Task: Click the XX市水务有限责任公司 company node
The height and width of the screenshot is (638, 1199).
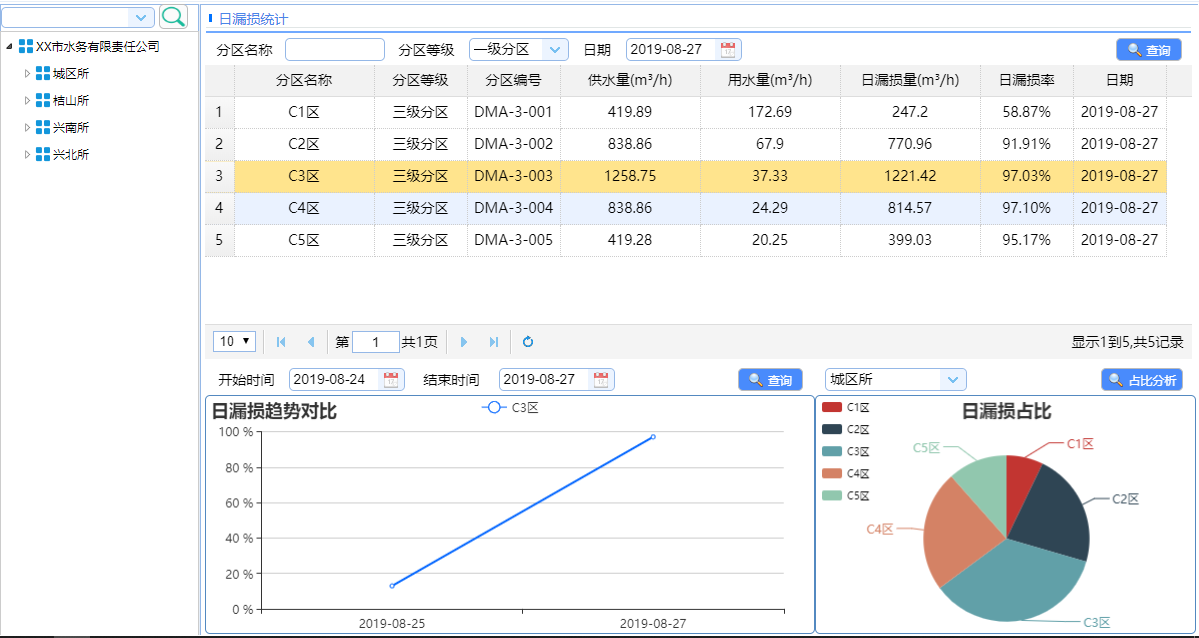Action: click(98, 47)
